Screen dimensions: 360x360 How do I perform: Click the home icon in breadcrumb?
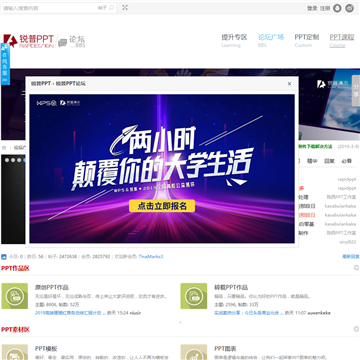(x=4, y=147)
